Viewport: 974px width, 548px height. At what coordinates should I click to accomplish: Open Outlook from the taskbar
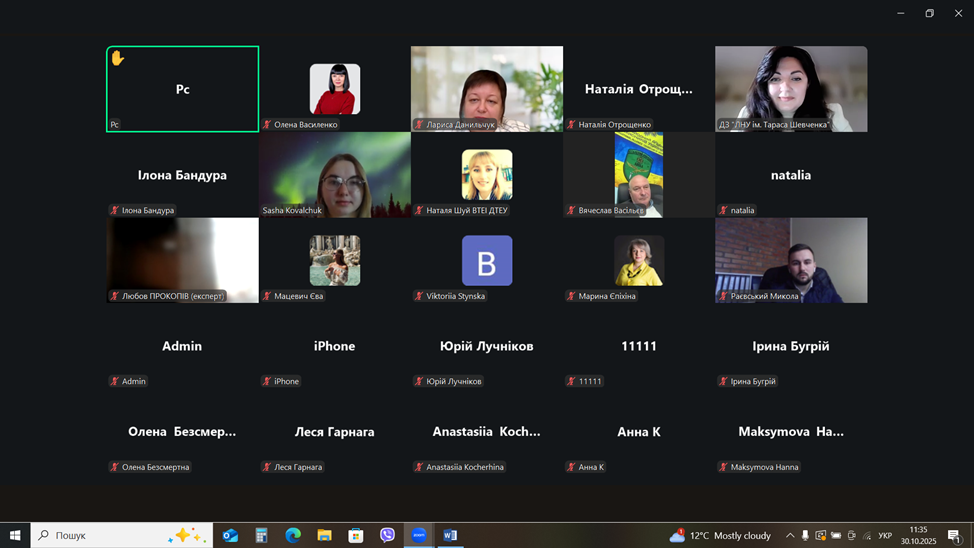230,536
